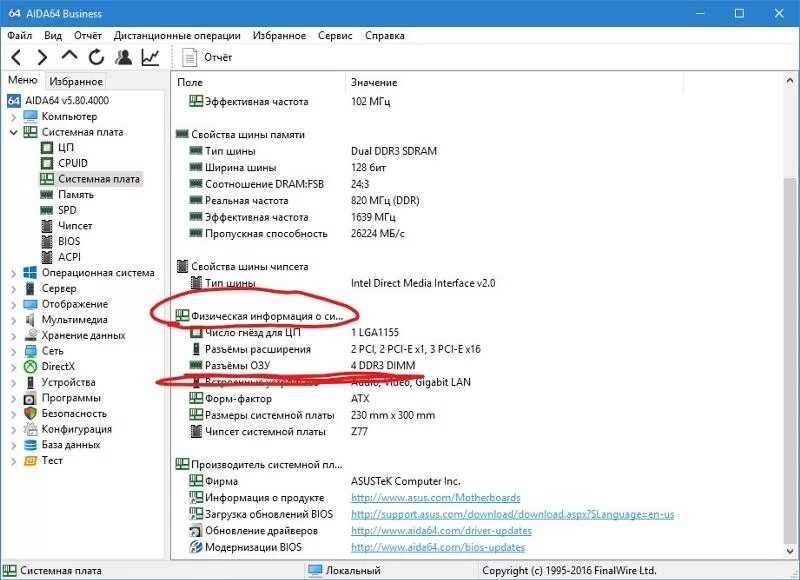Select the Форм-фактор ATX row
Image resolution: width=800 pixels, height=580 pixels.
279,398
